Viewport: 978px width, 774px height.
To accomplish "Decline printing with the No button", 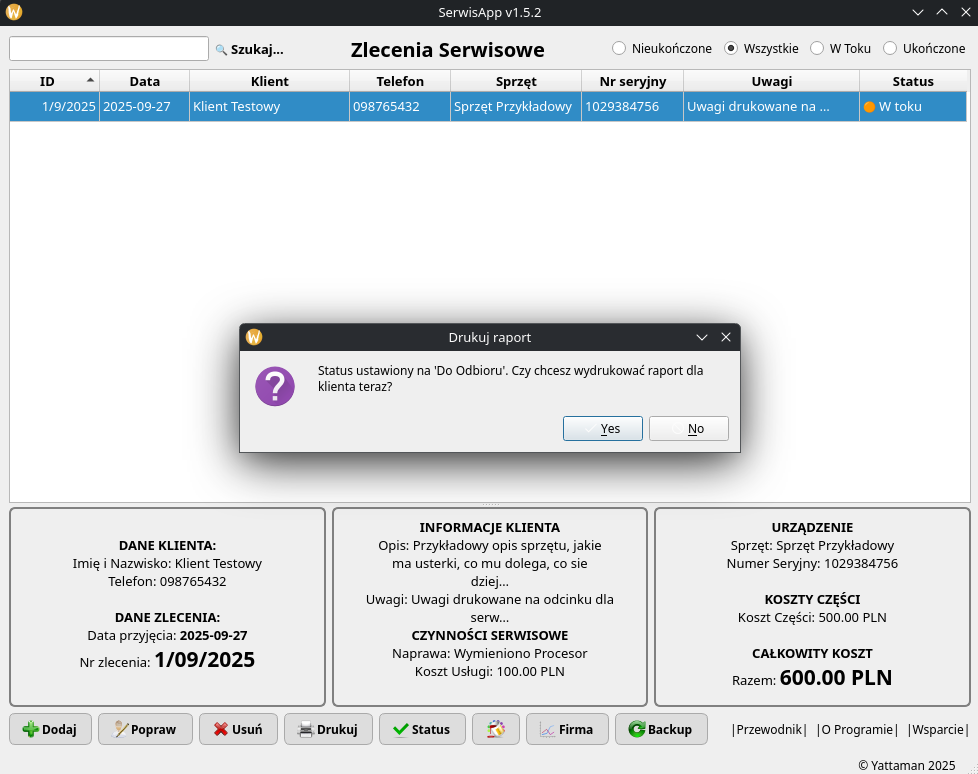I will point(688,428).
